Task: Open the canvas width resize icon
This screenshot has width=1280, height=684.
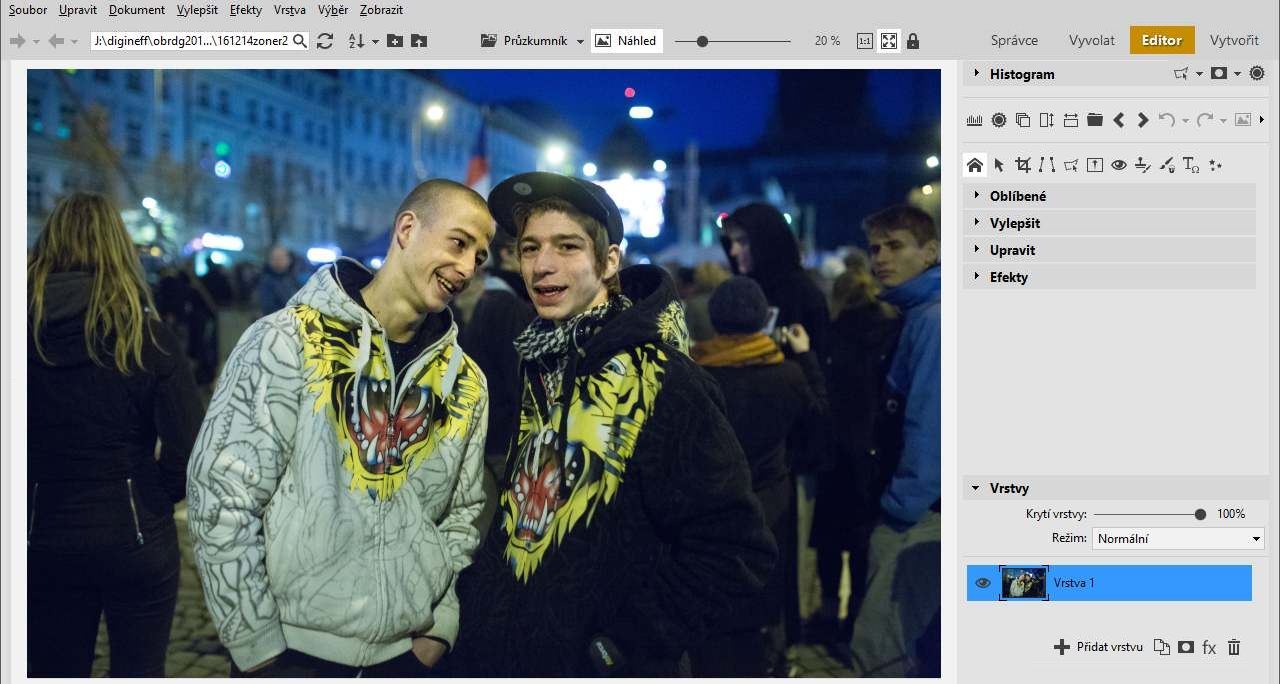Action: click(1071, 120)
